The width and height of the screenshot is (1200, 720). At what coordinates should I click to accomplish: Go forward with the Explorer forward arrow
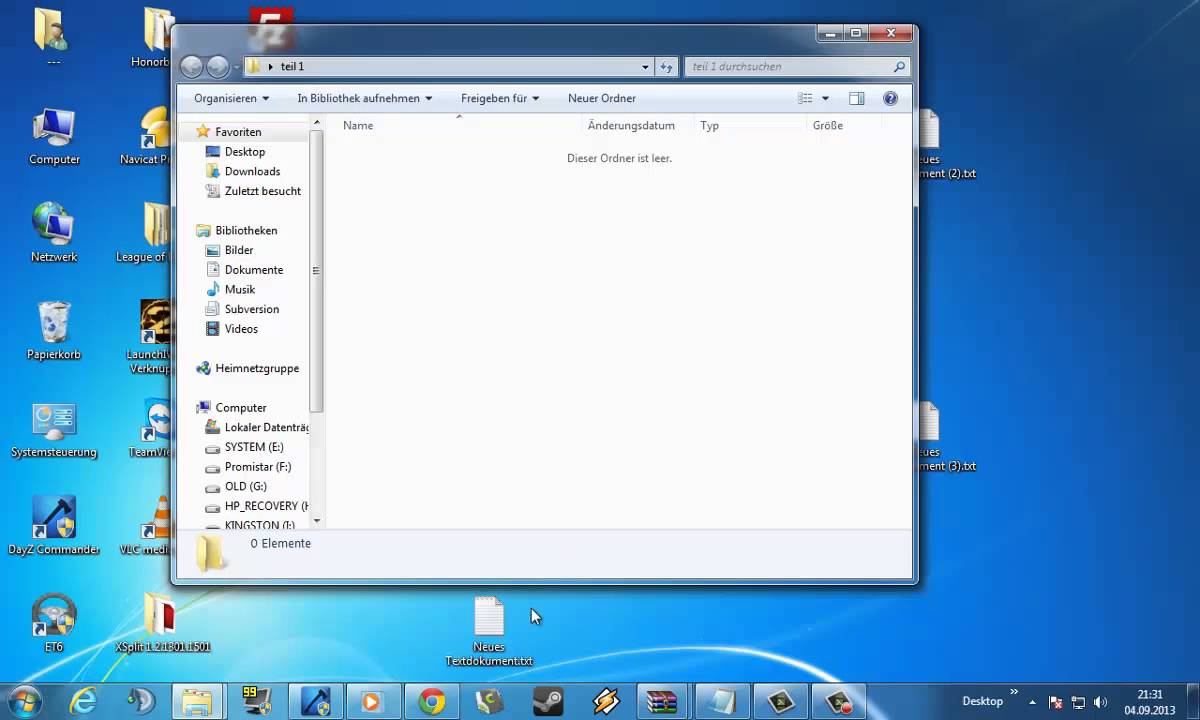(218, 67)
